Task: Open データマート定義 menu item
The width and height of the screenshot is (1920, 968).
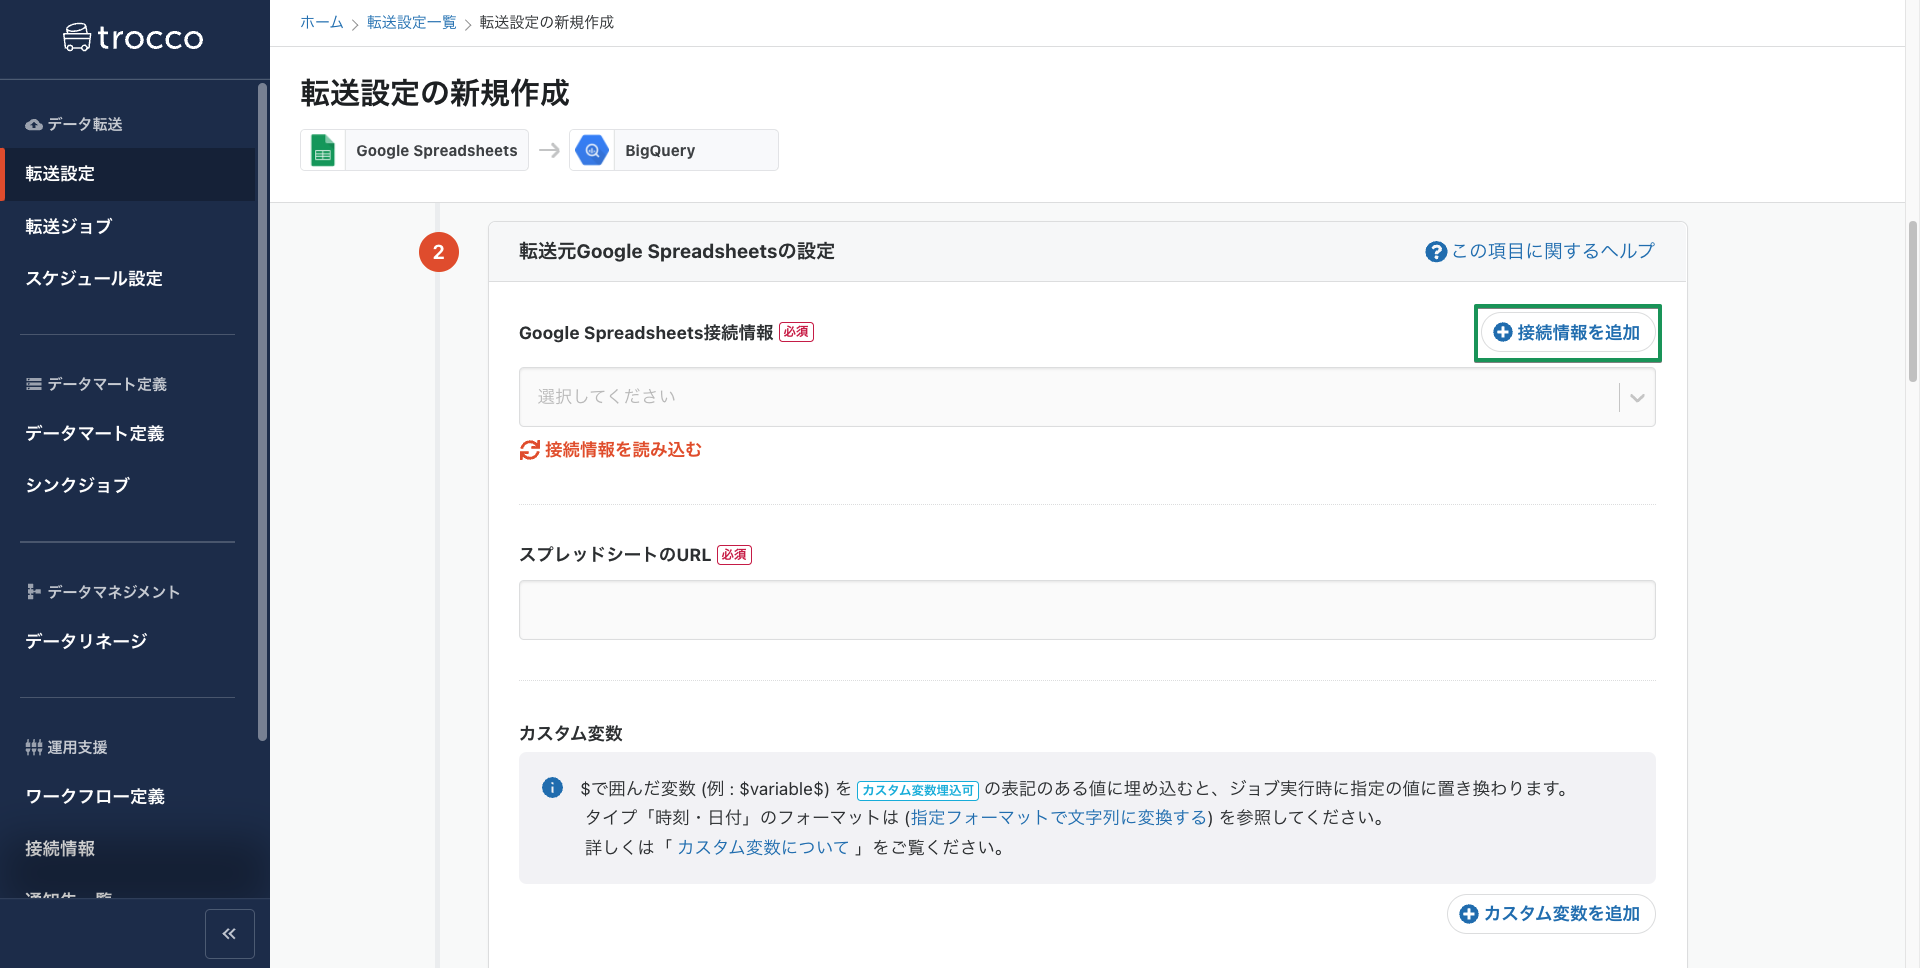Action: tap(128, 434)
